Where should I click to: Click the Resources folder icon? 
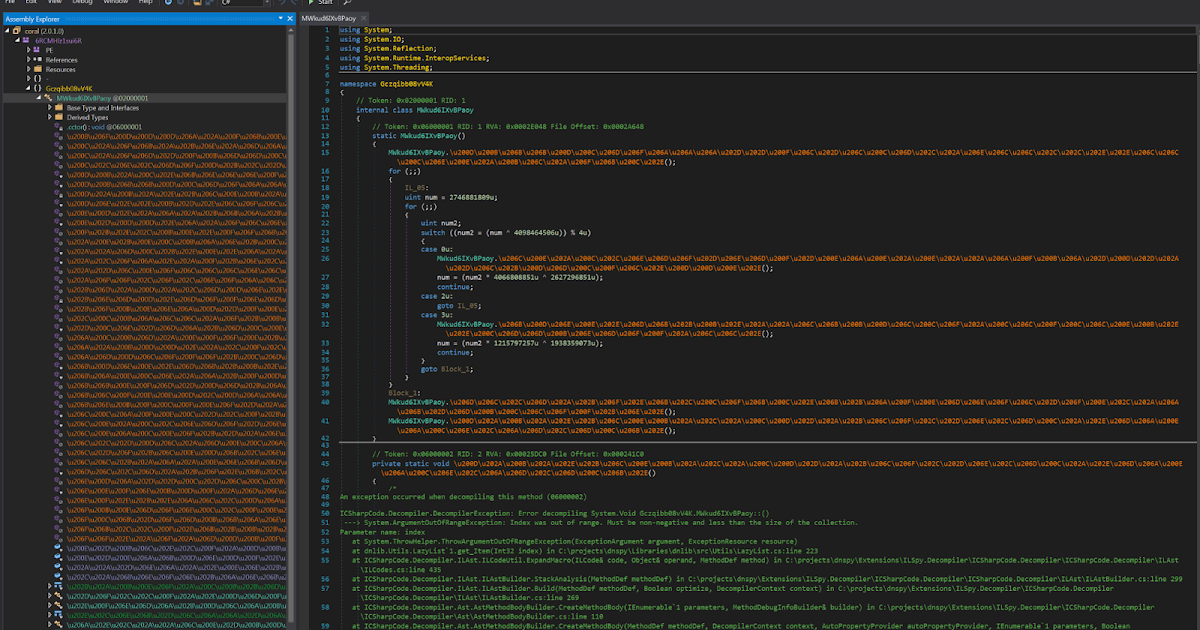point(39,69)
